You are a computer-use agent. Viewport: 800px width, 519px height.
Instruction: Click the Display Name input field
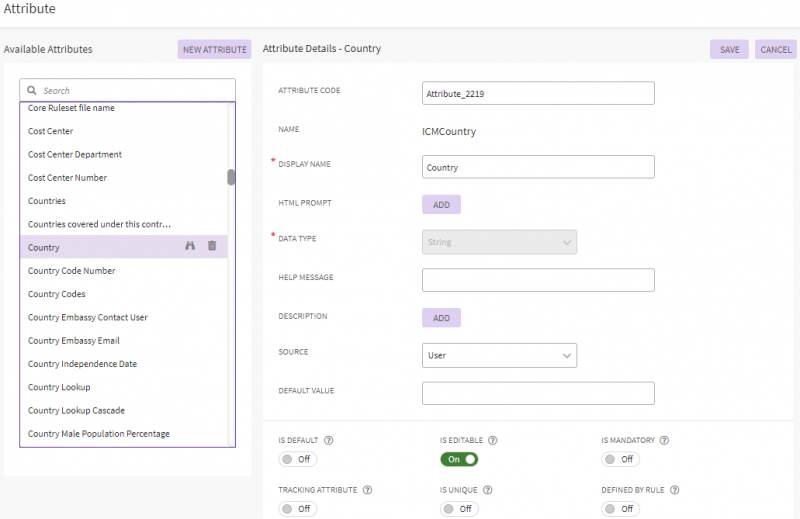538,167
